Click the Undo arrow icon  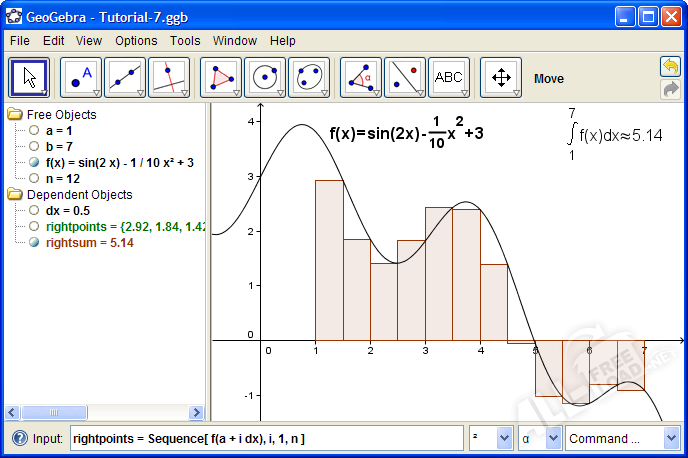[670, 67]
